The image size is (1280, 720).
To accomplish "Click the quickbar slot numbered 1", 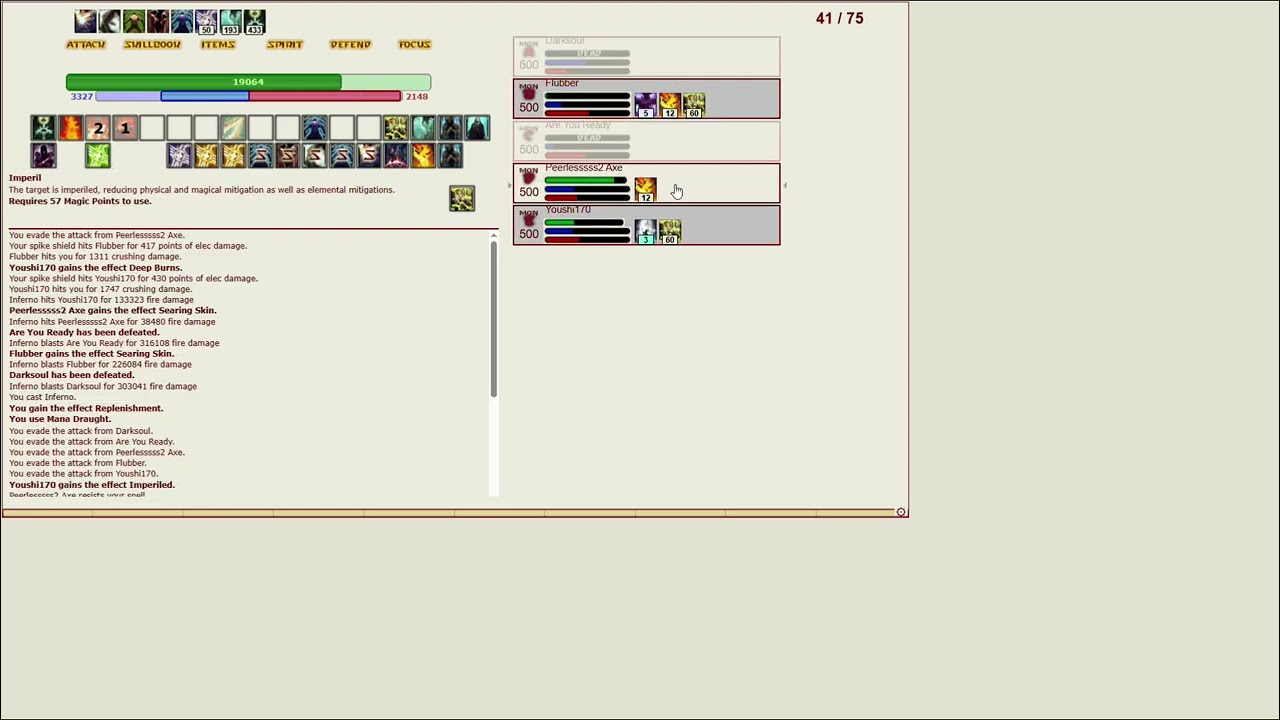I will tap(124, 128).
